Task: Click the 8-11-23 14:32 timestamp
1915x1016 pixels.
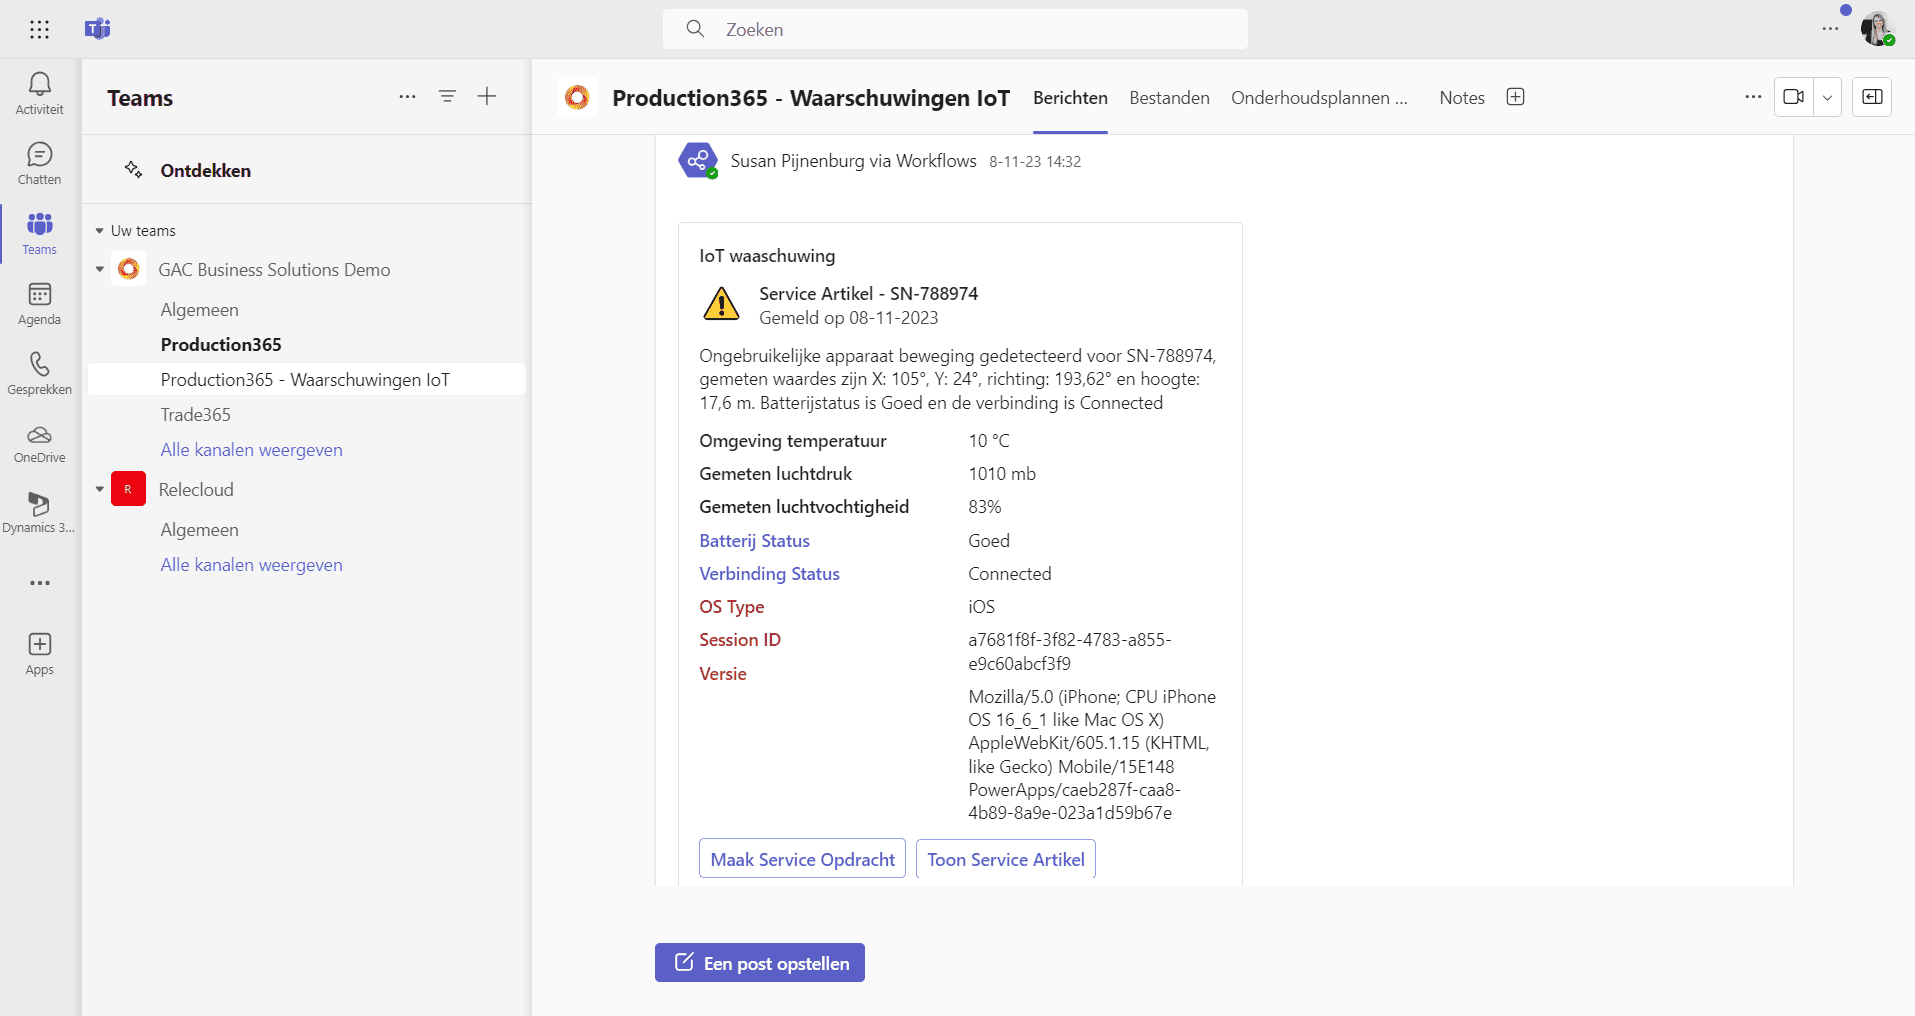Action: tap(1035, 162)
